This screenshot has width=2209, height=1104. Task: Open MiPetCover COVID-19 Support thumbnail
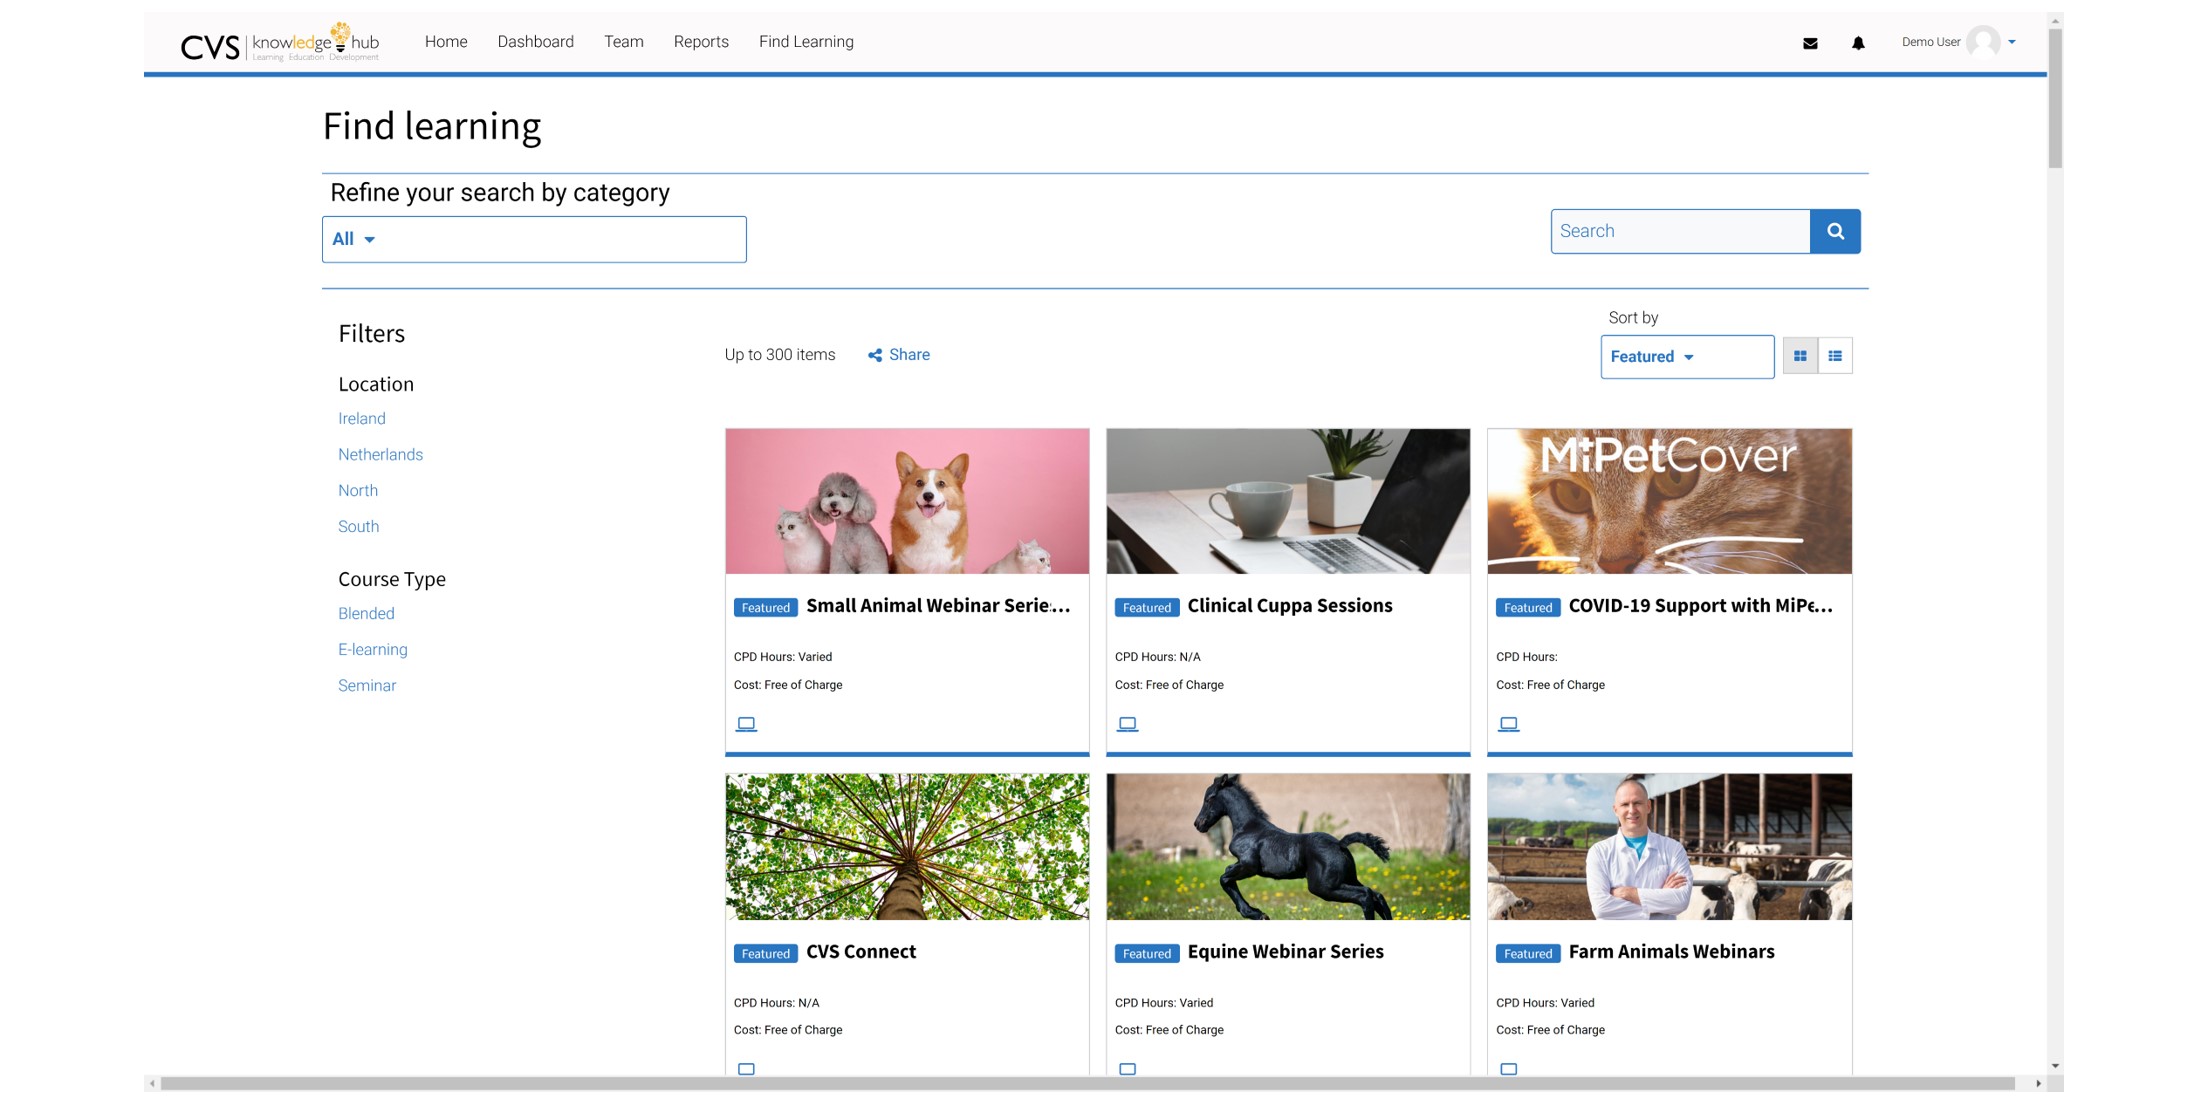[x=1669, y=501]
